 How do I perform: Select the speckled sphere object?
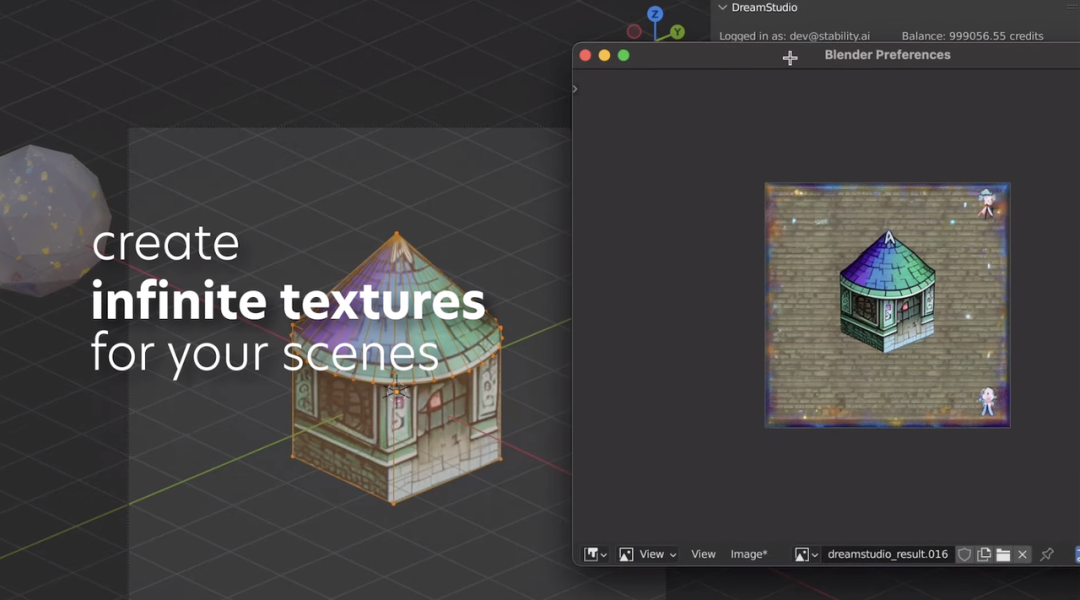50,215
